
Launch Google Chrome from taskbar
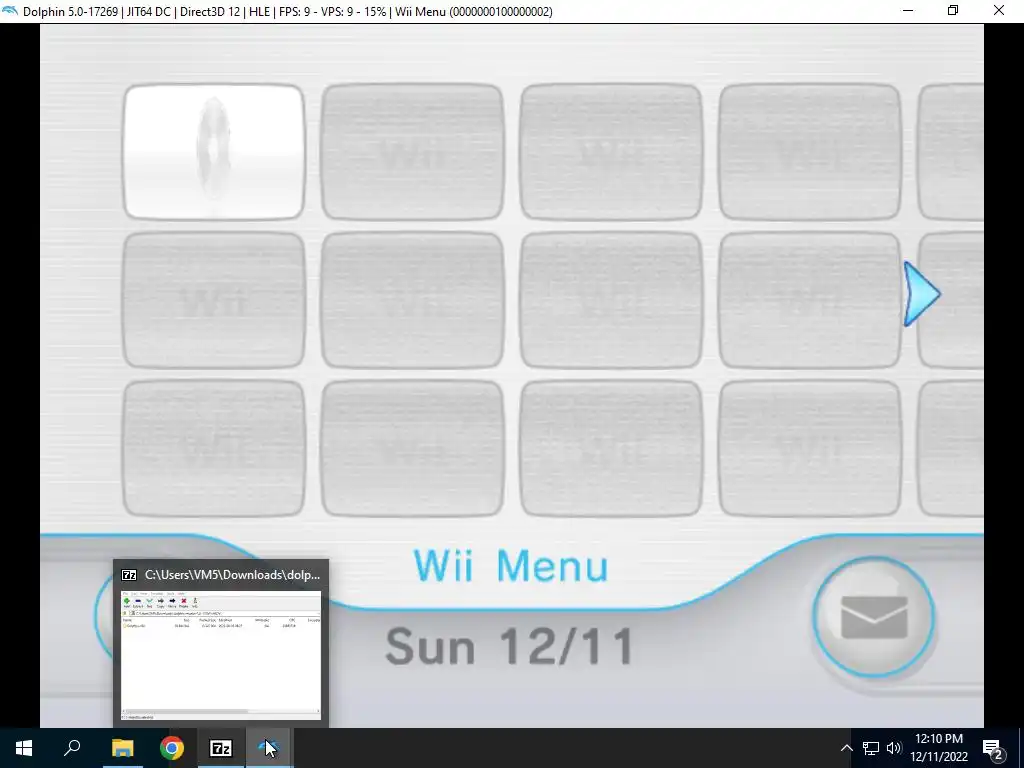point(172,748)
